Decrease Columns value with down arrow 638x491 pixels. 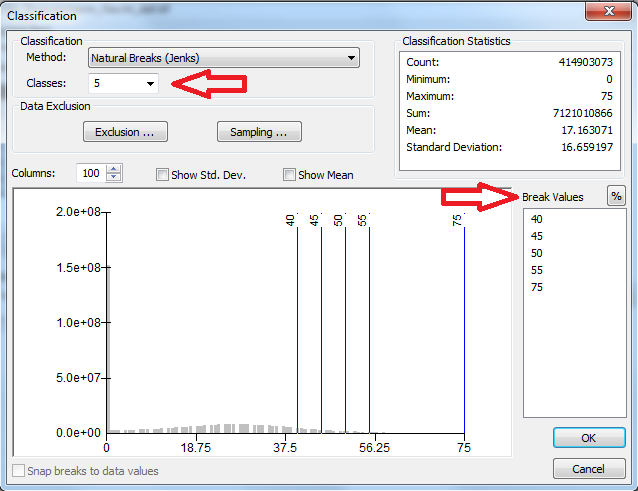[x=114, y=178]
